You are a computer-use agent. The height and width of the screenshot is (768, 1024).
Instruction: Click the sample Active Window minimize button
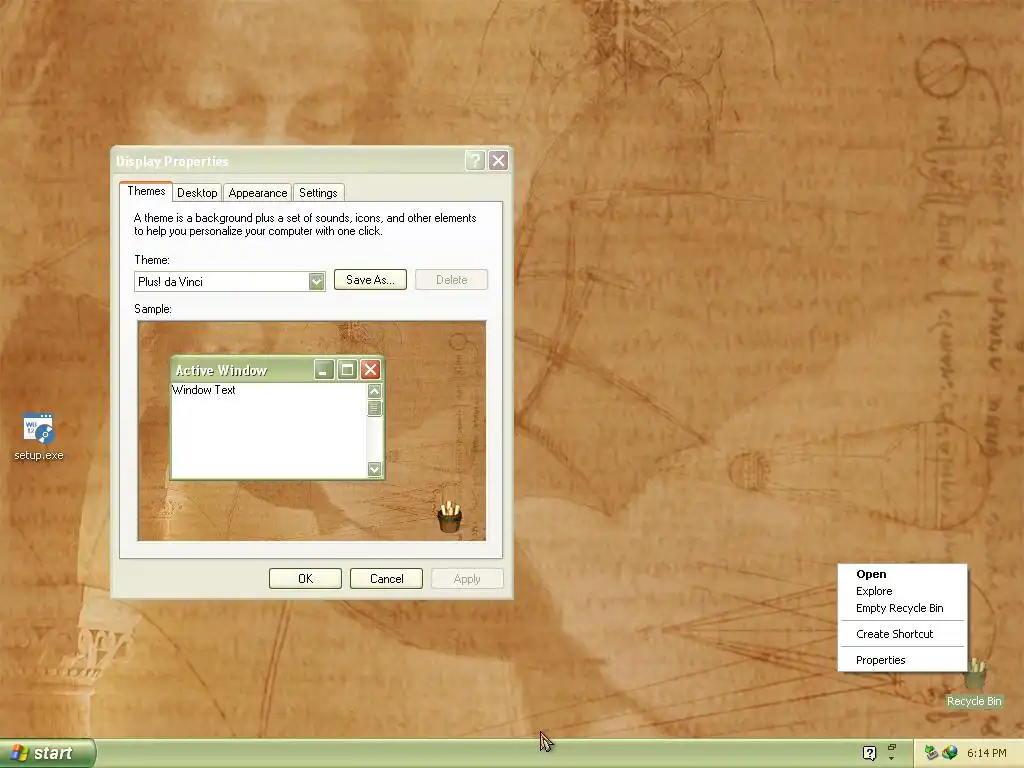tap(324, 370)
